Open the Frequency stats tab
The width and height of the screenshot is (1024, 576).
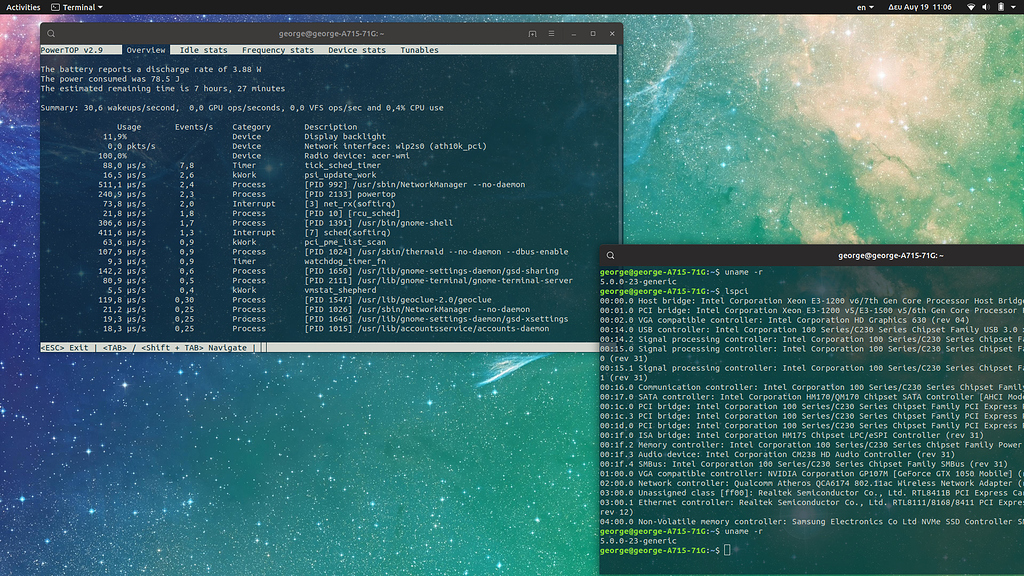point(278,50)
